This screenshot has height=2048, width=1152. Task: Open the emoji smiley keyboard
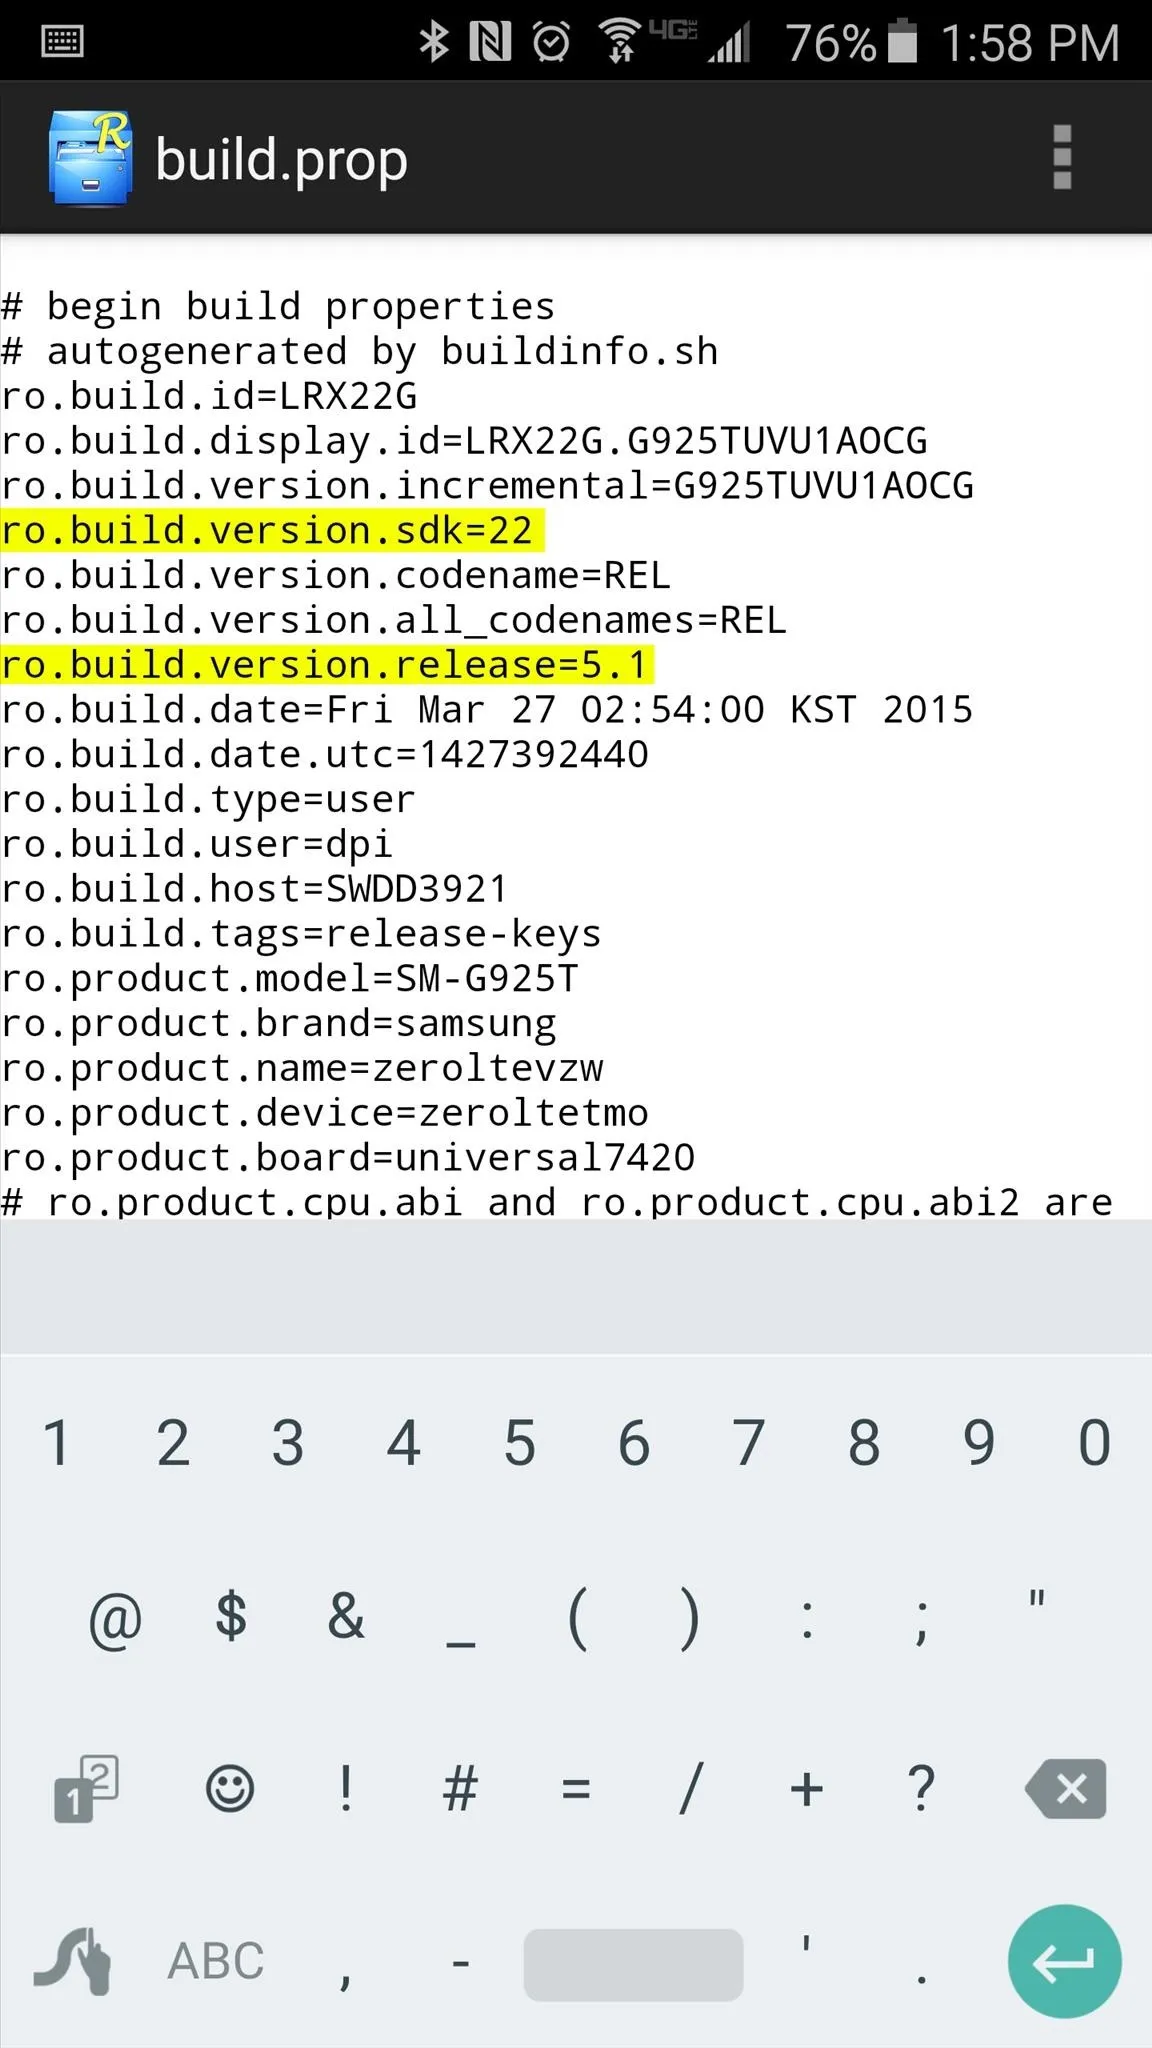[230, 1788]
